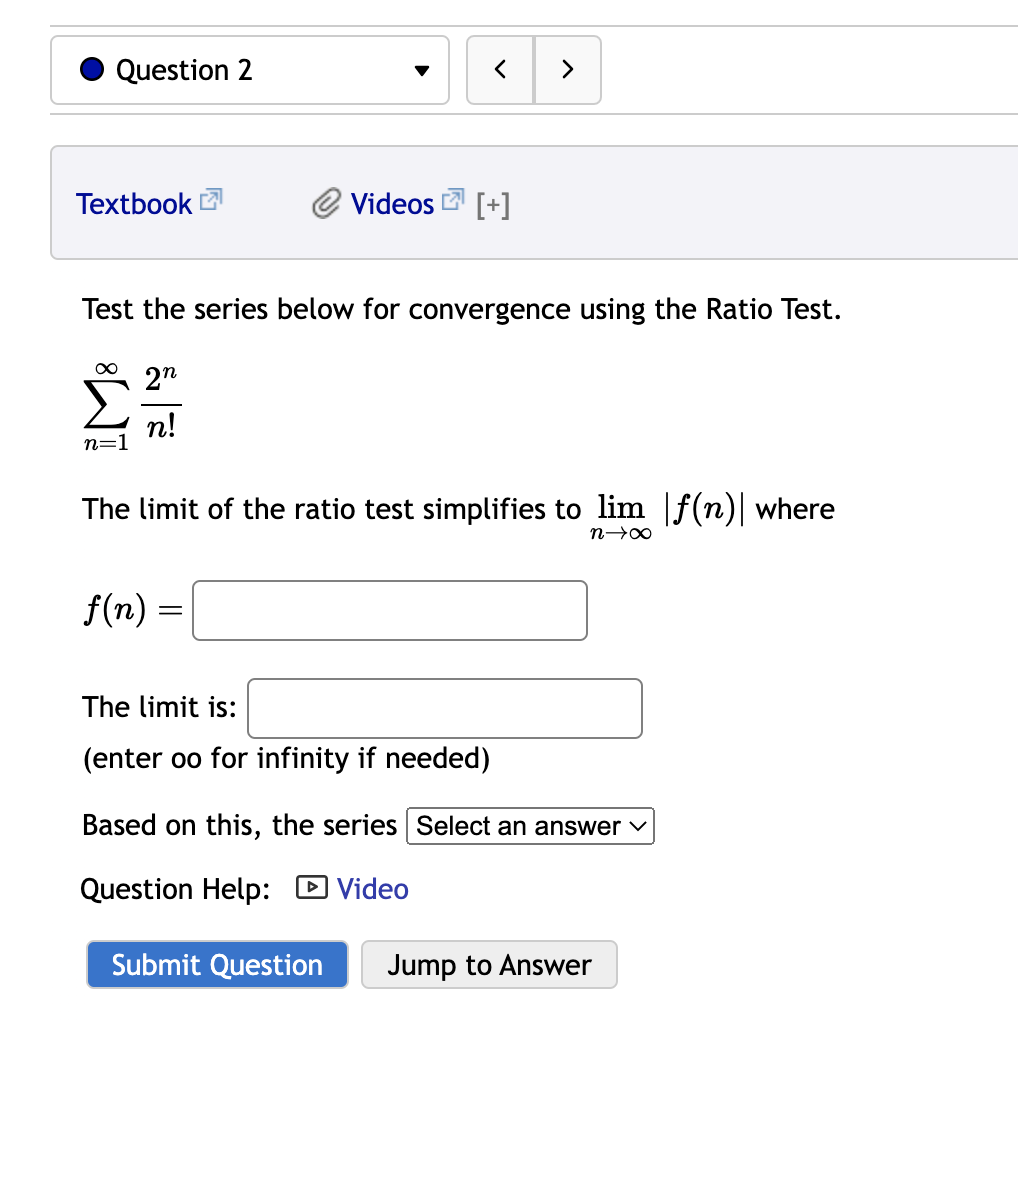This screenshot has width=1018, height=1184.
Task: Click the video play icon in Question Help
Action: [311, 888]
